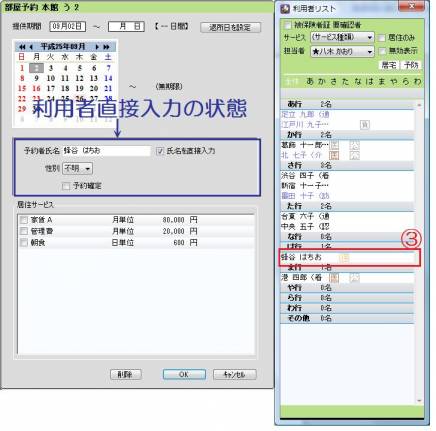The image size is (436, 431).
Task: Select user 台東 六子 in list
Action: pos(347,216)
